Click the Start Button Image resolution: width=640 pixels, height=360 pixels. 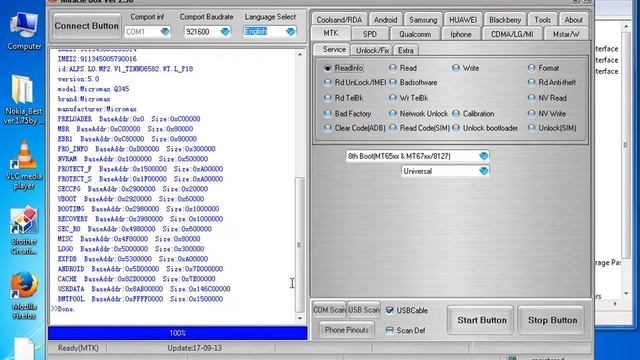[481, 320]
